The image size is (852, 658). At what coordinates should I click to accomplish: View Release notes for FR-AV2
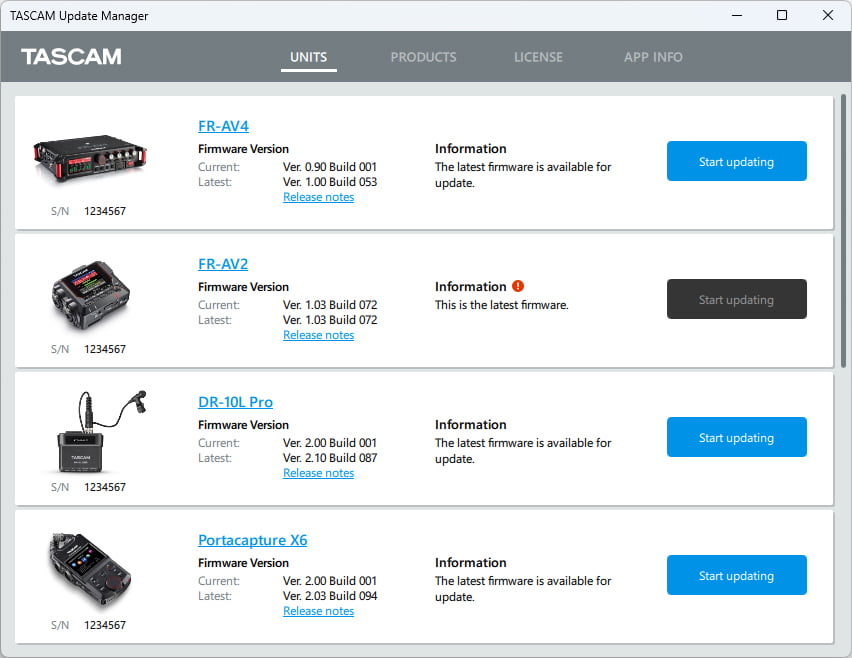318,335
